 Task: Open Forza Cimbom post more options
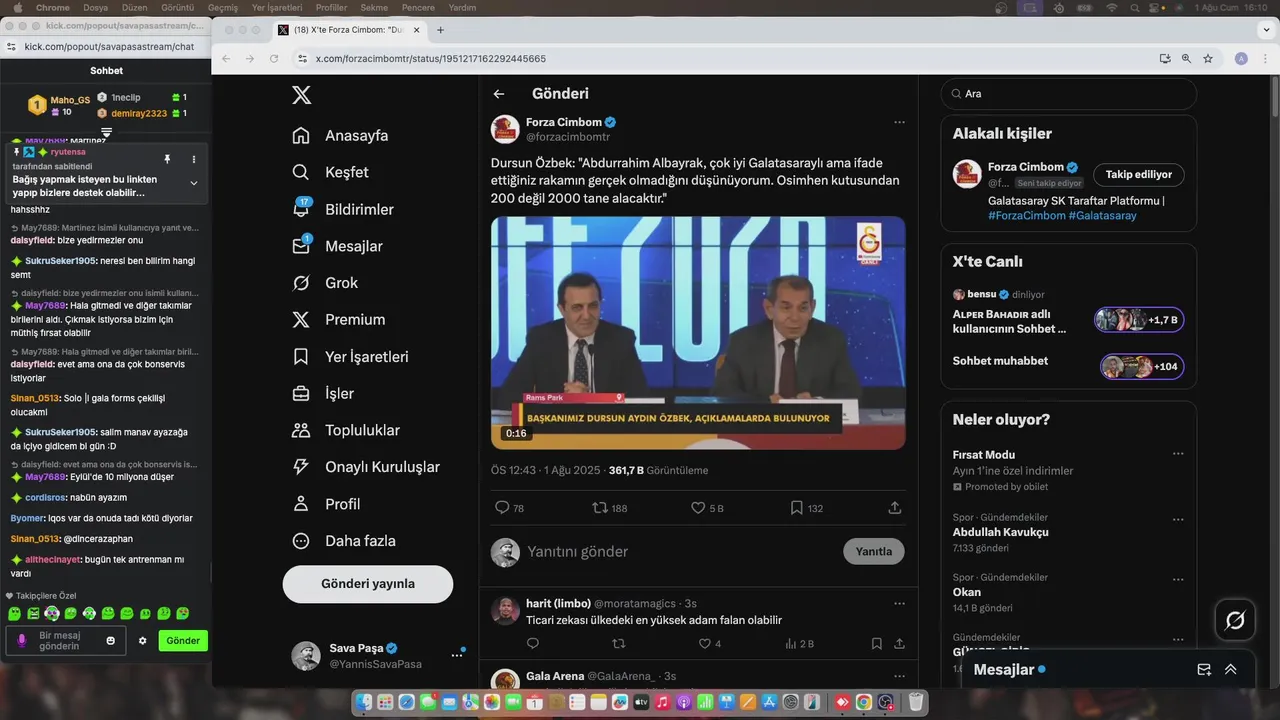pos(899,122)
